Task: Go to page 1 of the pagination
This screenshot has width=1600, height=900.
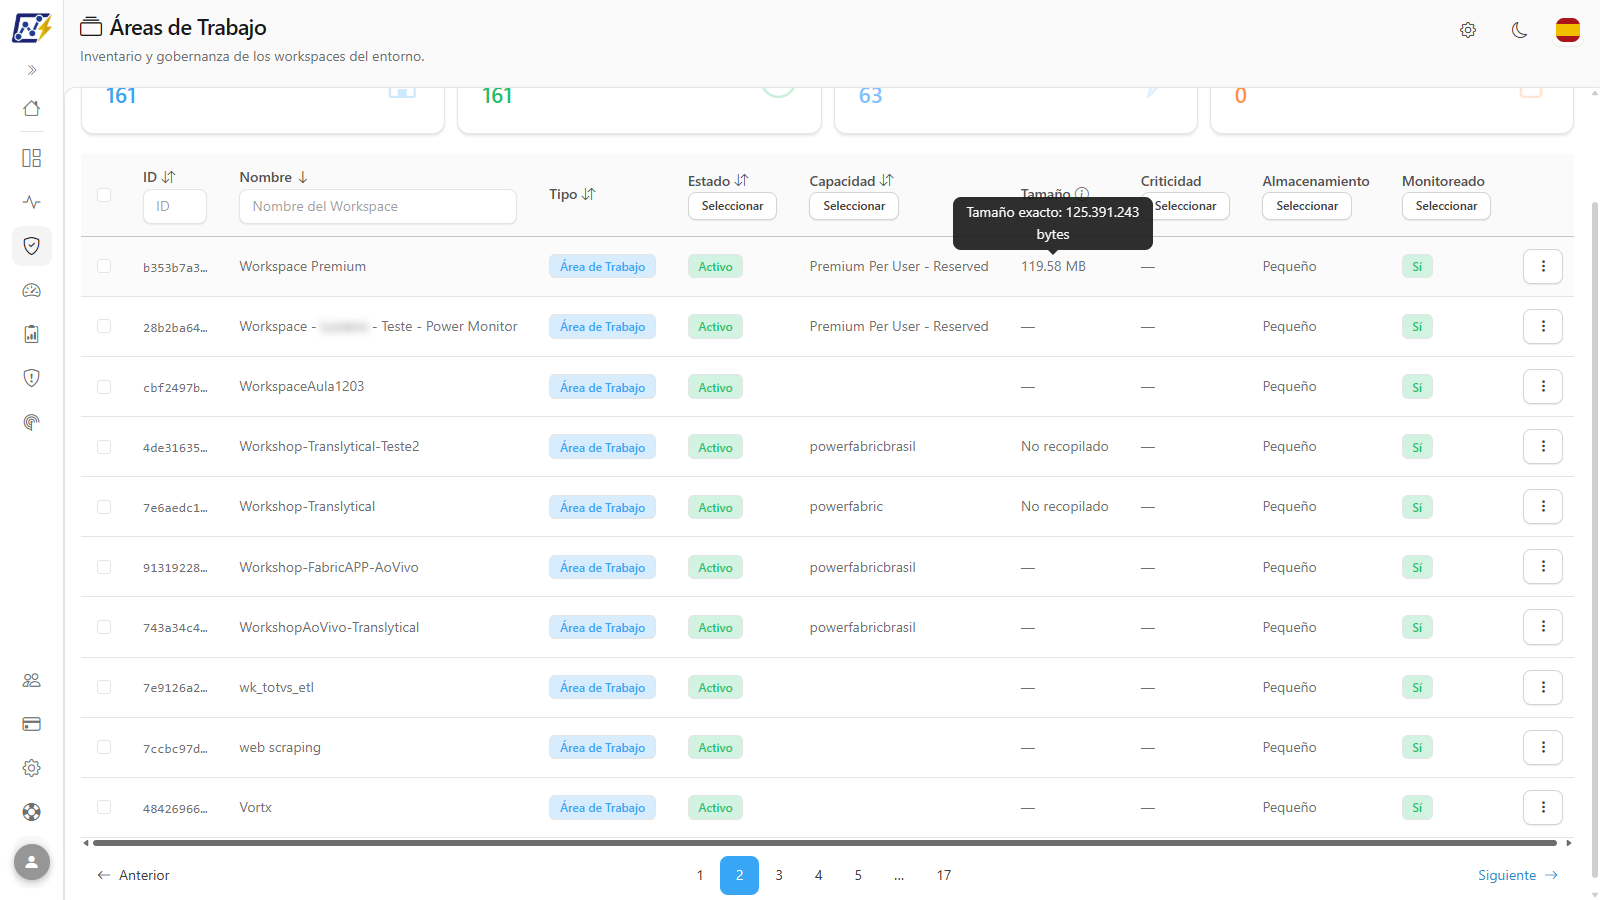Action: click(x=700, y=875)
